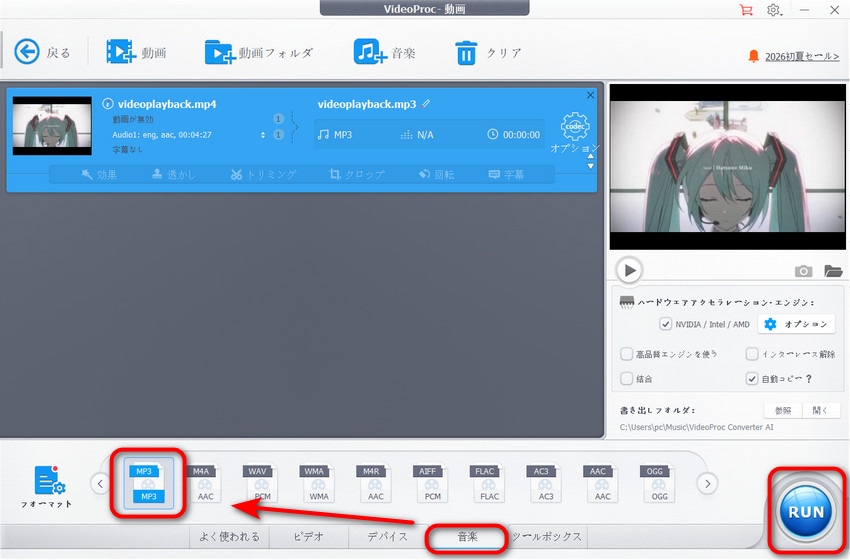850x560 pixels.
Task: Select the output path C:\Users\pc\Music text
Action: point(697,427)
